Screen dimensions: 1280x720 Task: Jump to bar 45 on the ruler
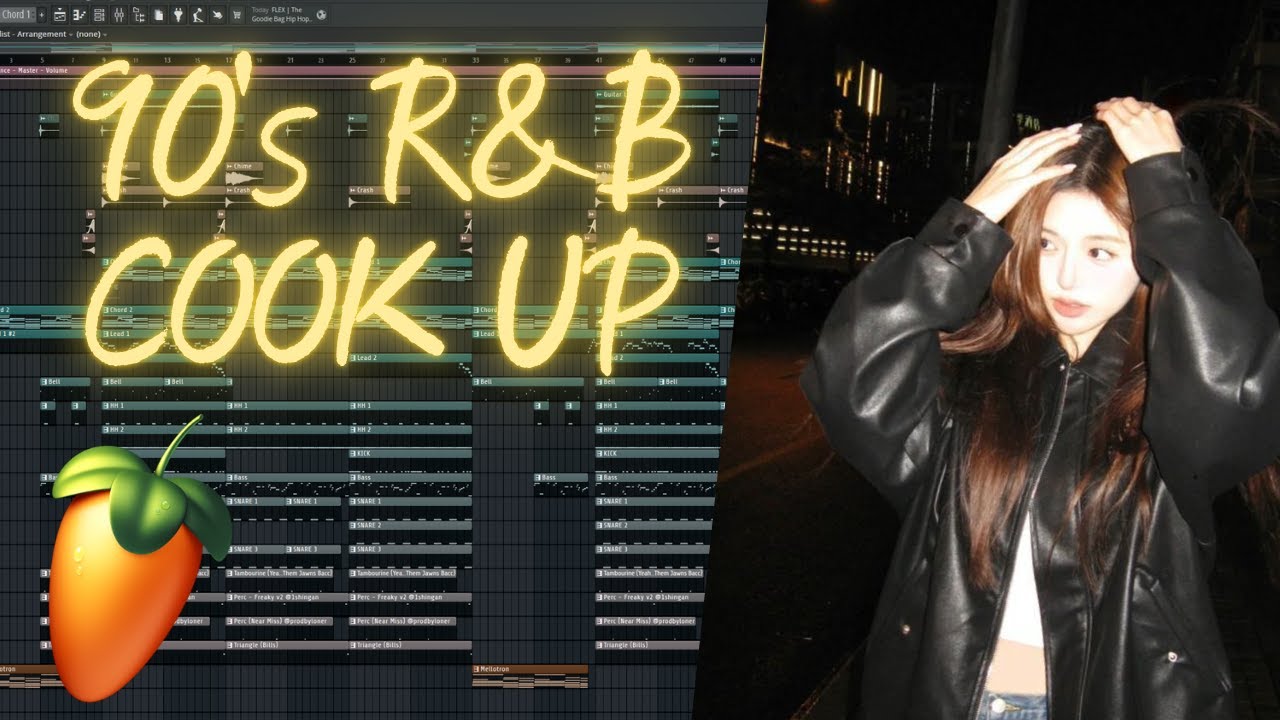pos(660,60)
